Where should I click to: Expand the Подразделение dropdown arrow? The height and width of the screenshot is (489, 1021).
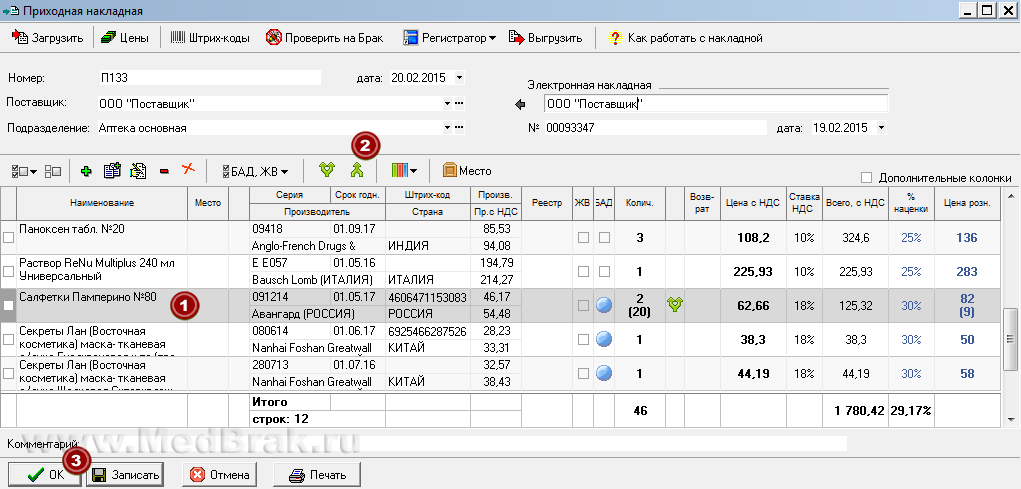447,128
